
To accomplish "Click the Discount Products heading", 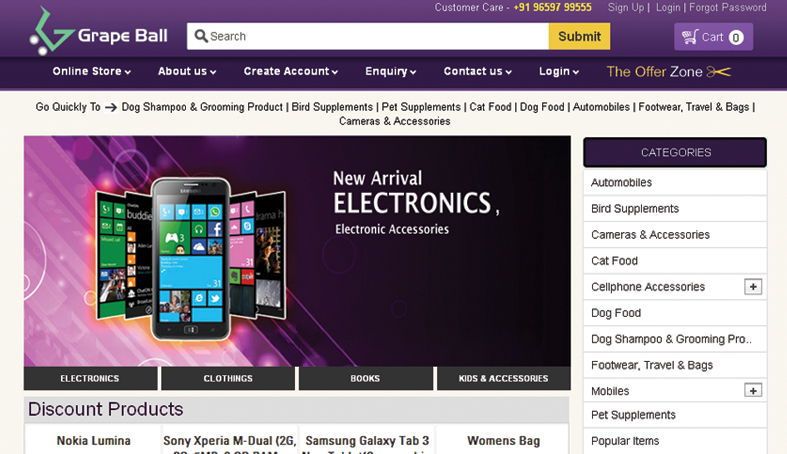I will point(105,409).
